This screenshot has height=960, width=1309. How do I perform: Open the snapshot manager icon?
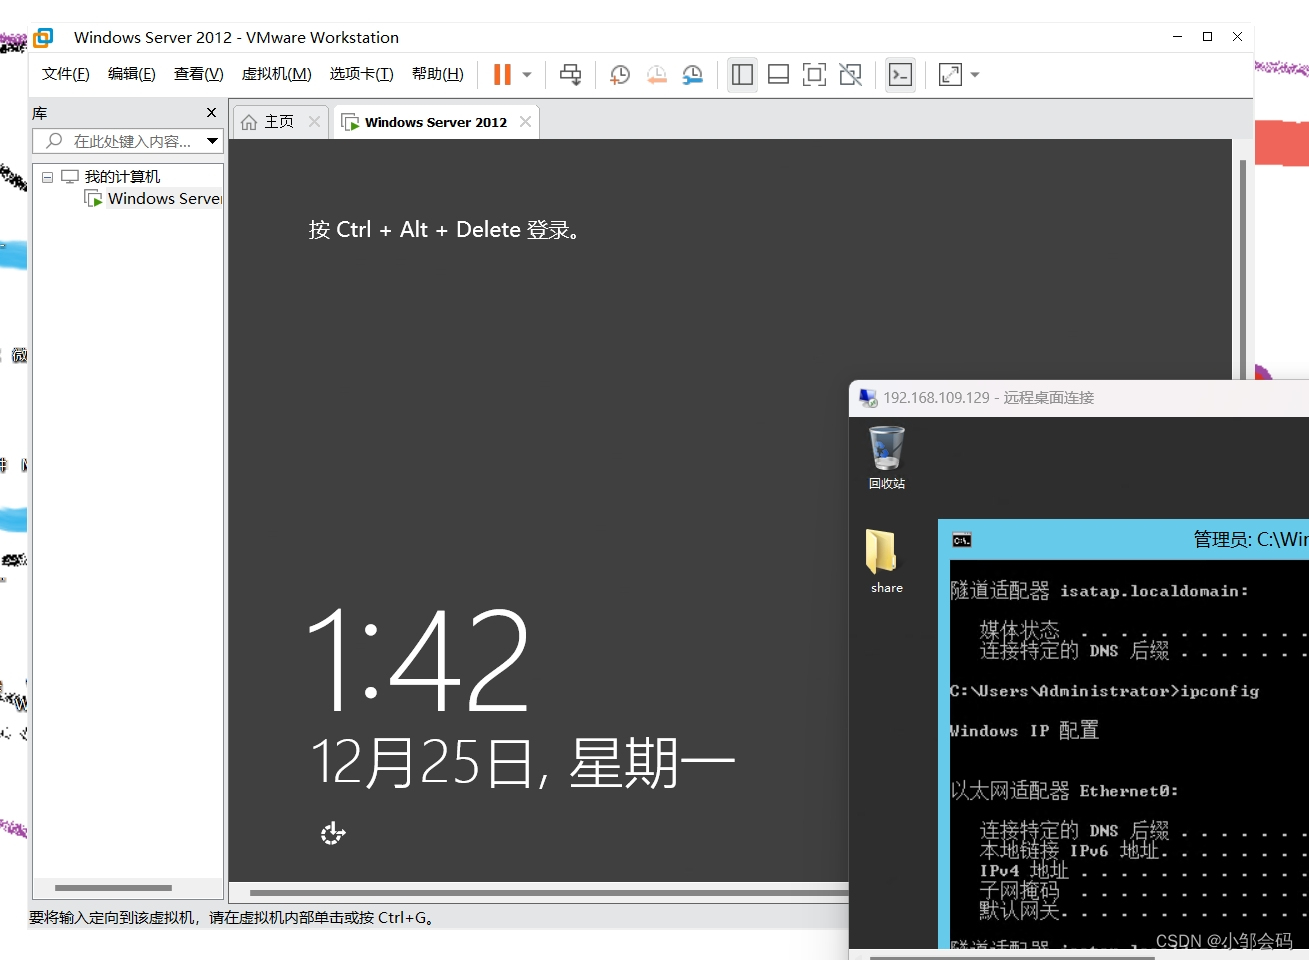(692, 74)
